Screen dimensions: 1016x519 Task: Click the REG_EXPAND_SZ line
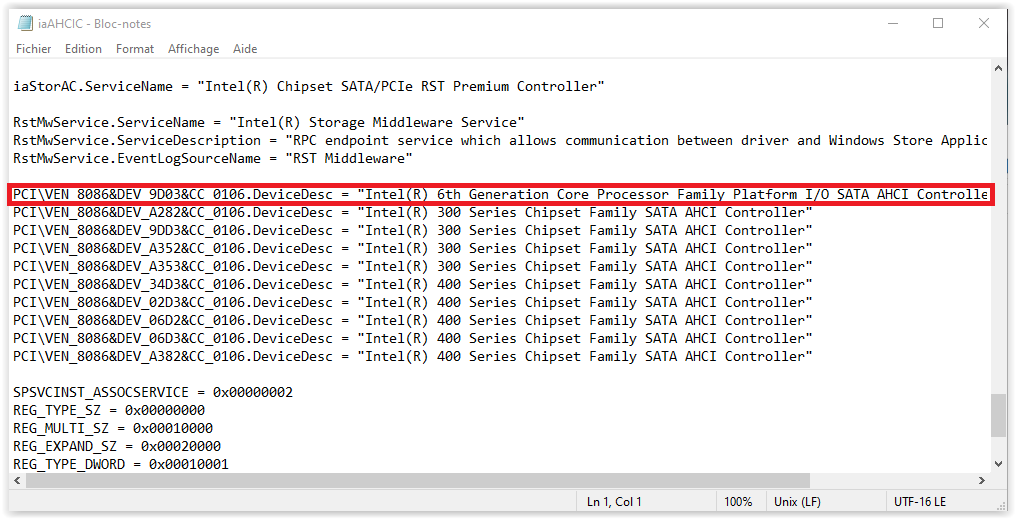117,446
